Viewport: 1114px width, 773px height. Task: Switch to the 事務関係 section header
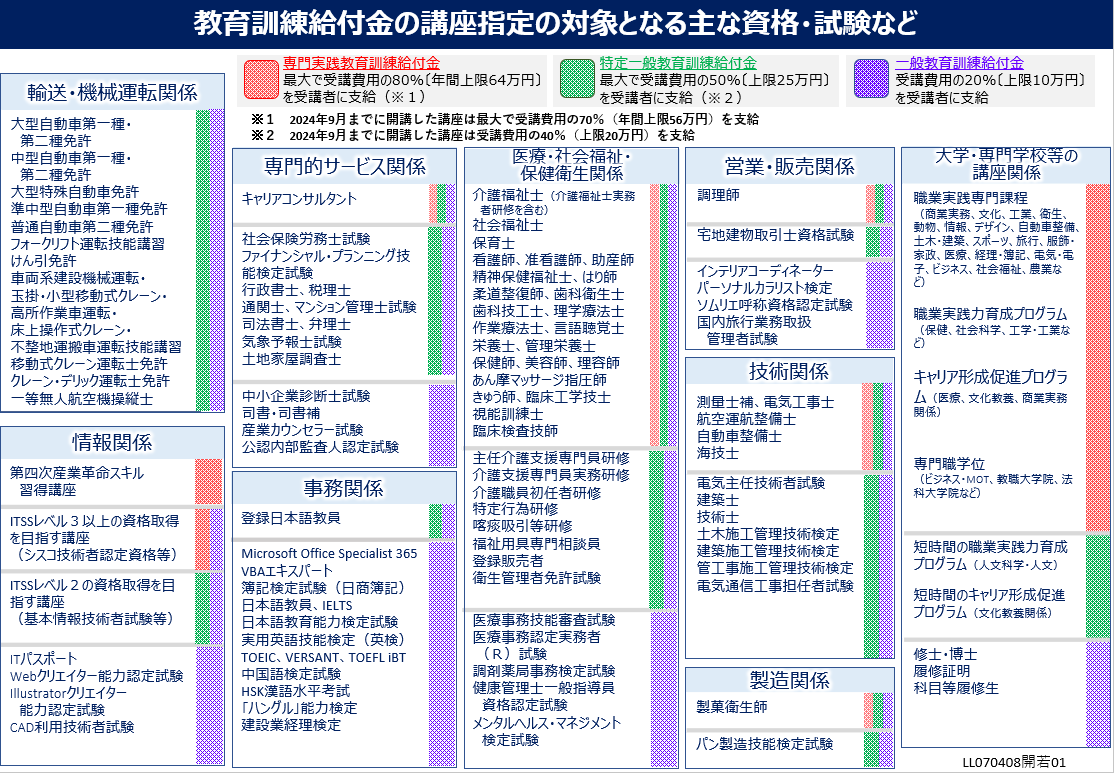[344, 488]
